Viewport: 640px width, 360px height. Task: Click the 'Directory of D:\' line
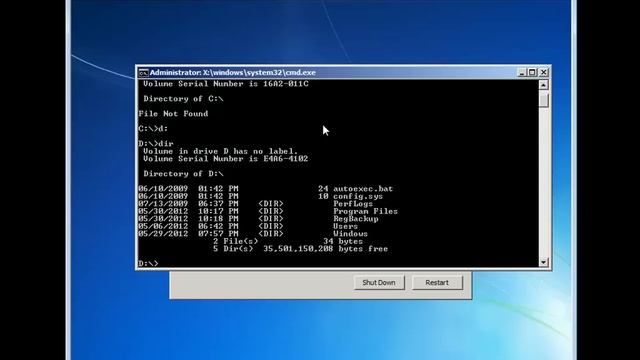coord(183,174)
